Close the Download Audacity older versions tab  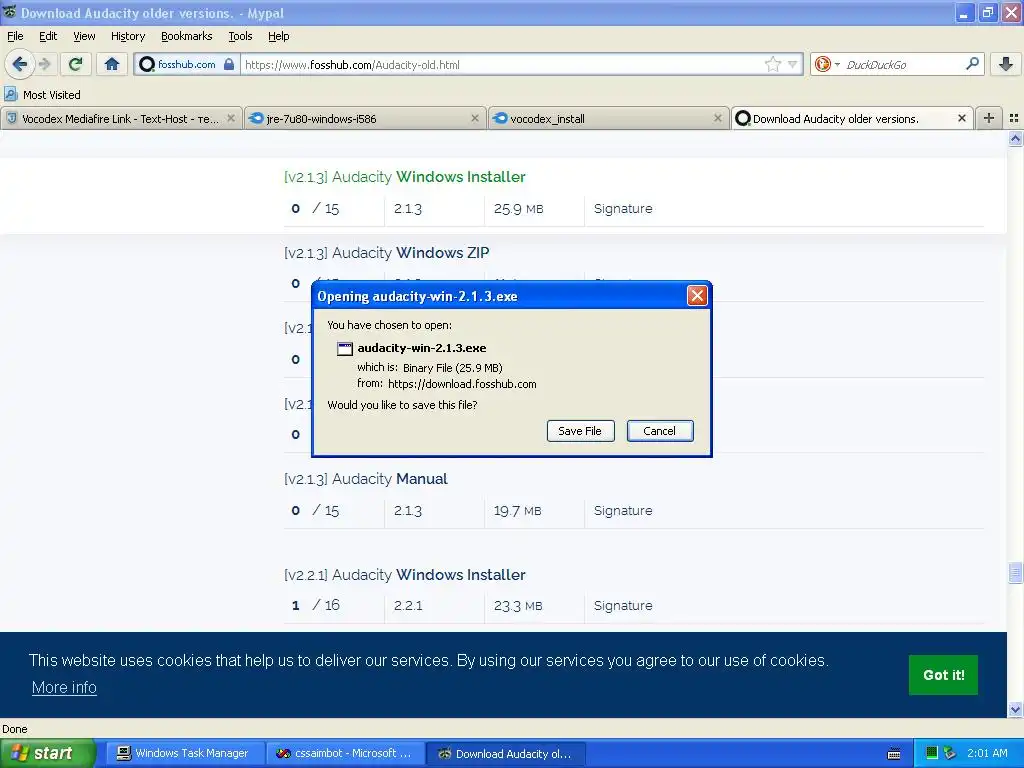[961, 118]
